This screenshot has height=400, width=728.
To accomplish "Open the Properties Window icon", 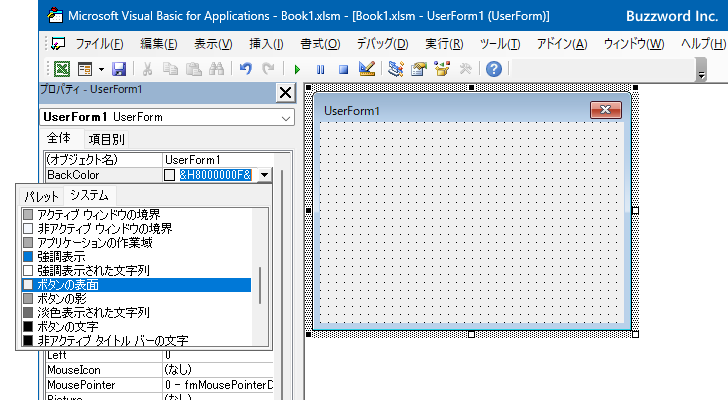I will [419, 69].
